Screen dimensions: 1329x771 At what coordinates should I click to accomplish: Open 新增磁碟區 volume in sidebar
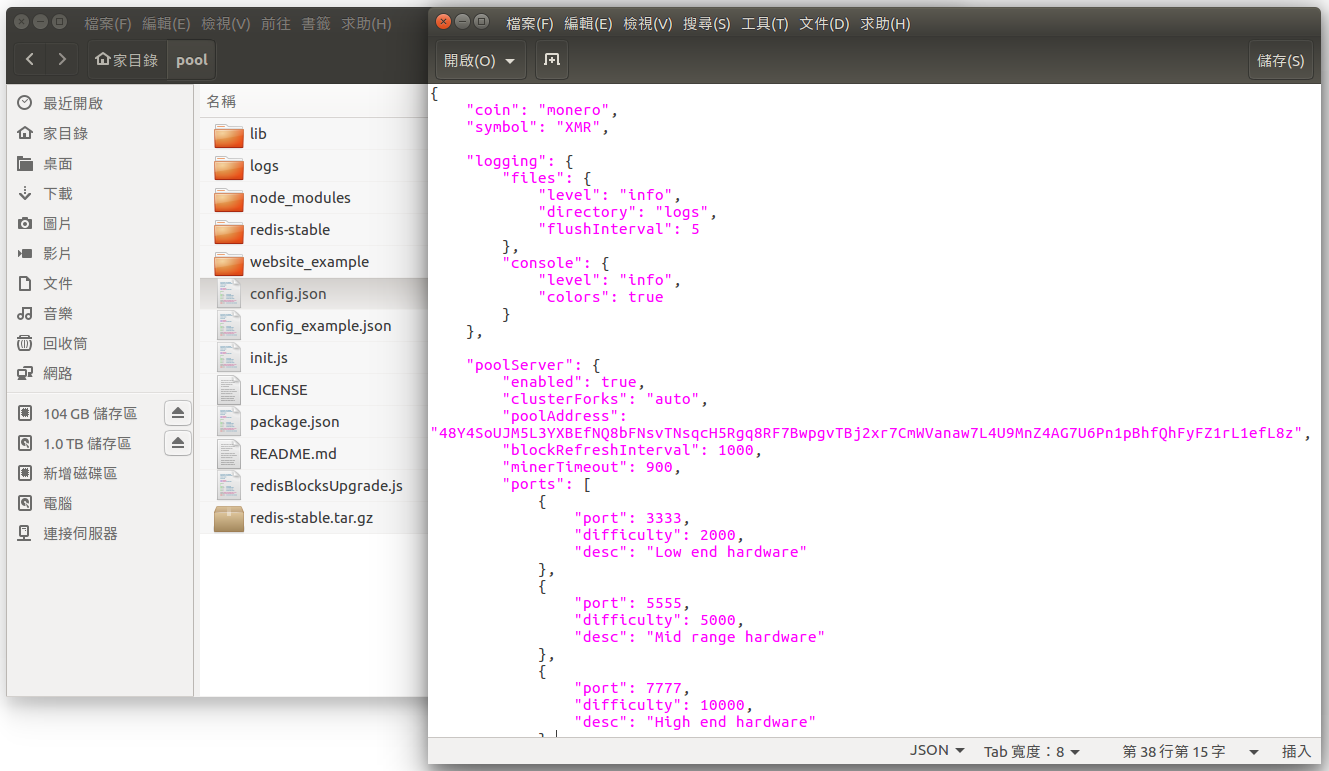[x=99, y=473]
